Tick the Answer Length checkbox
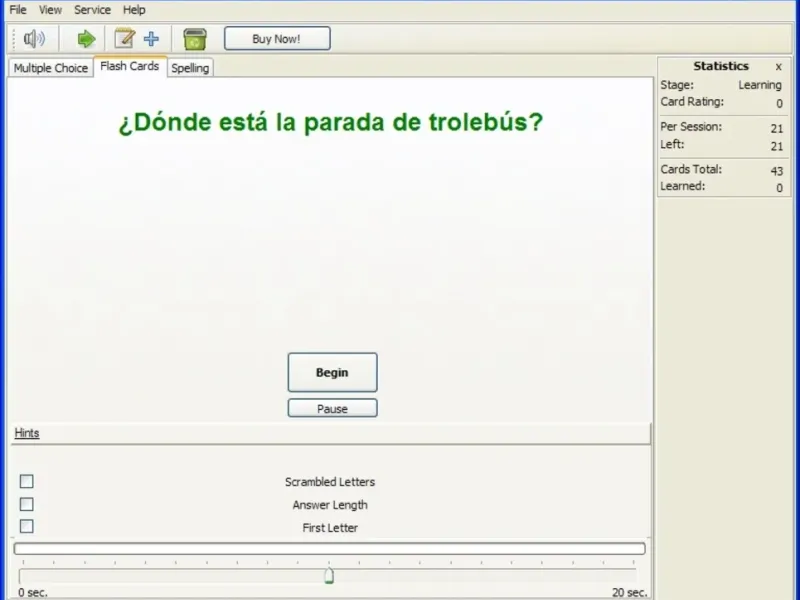 pos(27,504)
